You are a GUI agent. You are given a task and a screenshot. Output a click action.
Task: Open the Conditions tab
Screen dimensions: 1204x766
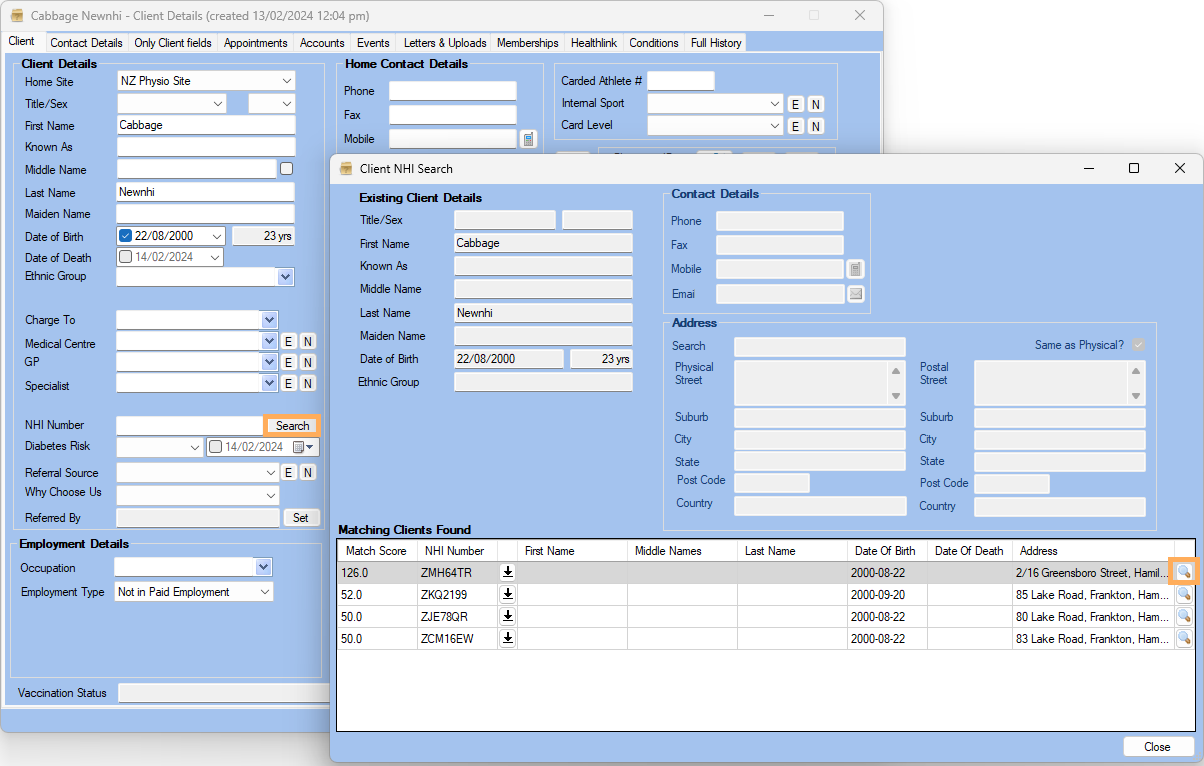[x=654, y=43]
